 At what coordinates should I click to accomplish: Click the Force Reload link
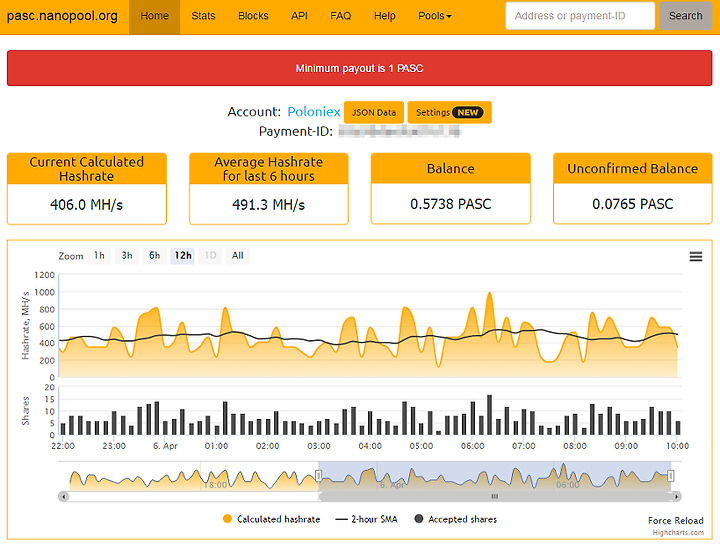pyautogui.click(x=675, y=520)
